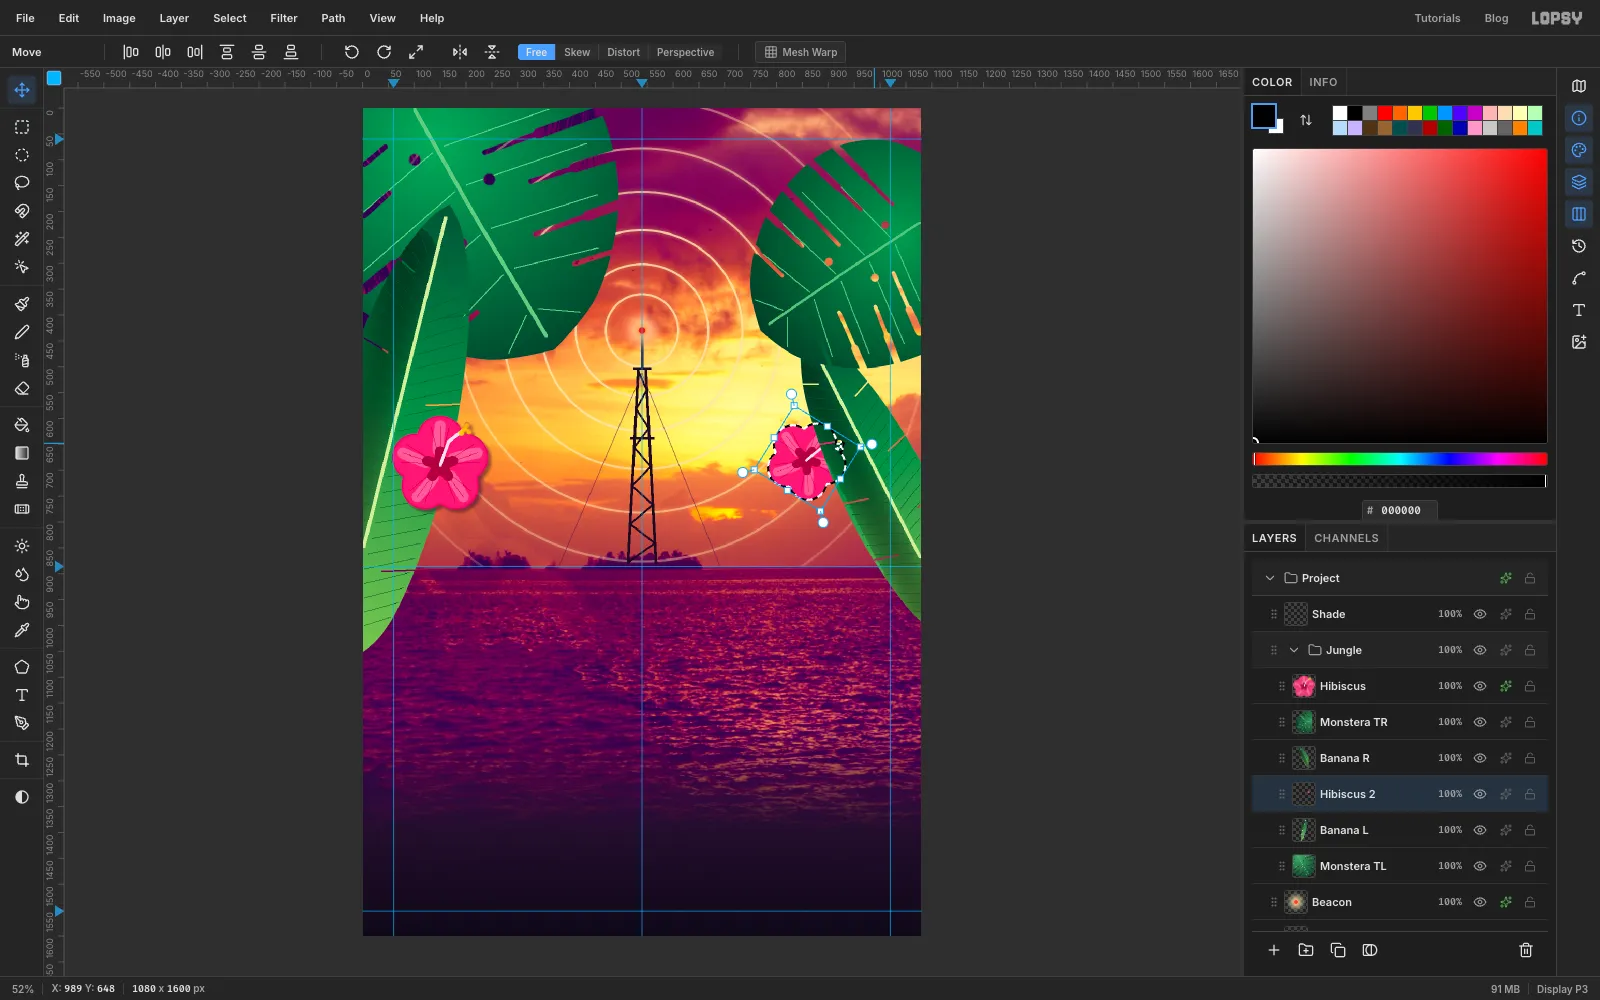Toggle visibility of the Monstera TR layer
Image resolution: width=1600 pixels, height=1000 pixels.
(1480, 722)
